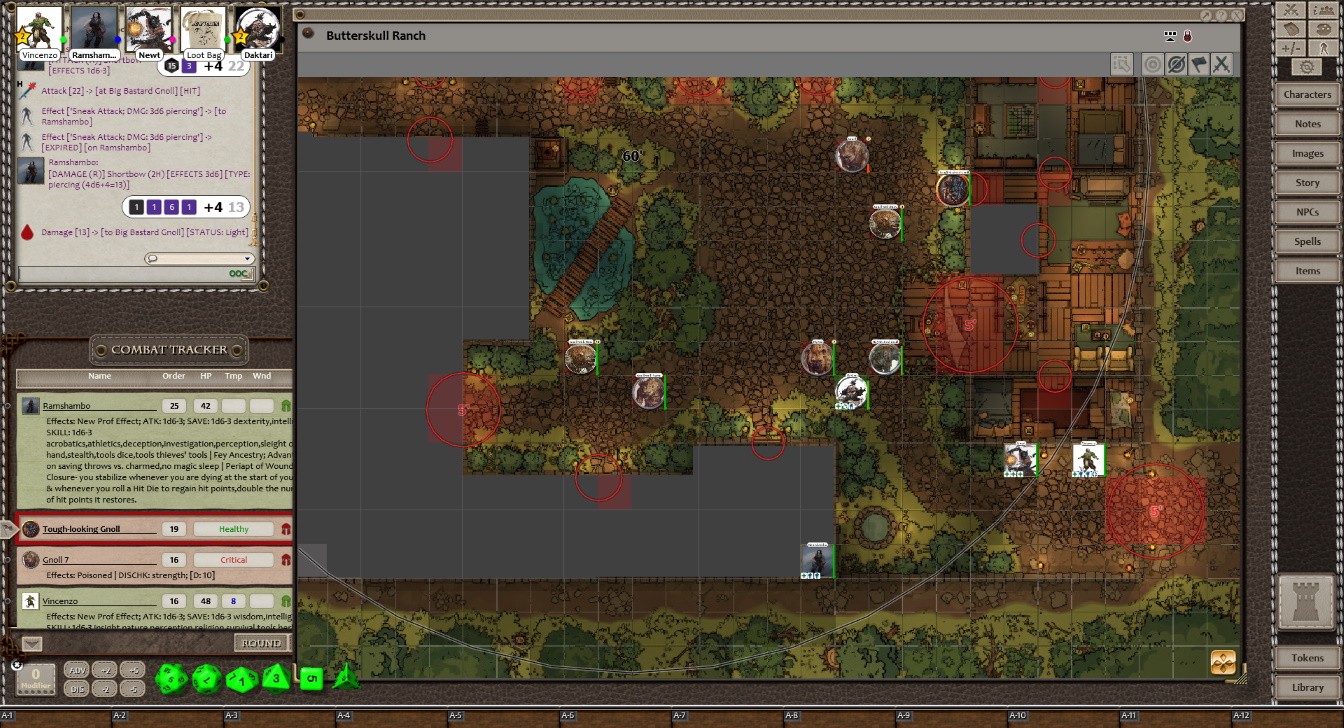Toggle the image lock padlock
The width and height of the screenshot is (1344, 728).
click(1187, 36)
